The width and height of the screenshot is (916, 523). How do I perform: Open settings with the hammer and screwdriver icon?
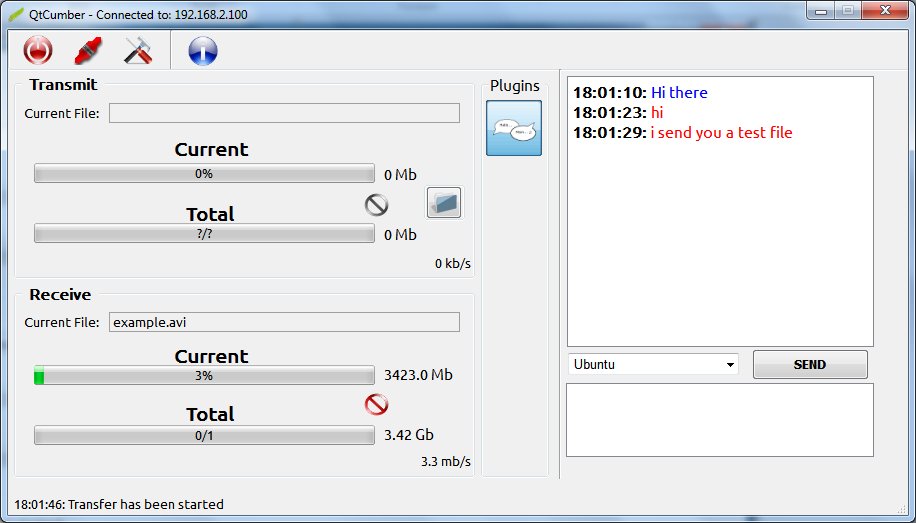(x=138, y=50)
